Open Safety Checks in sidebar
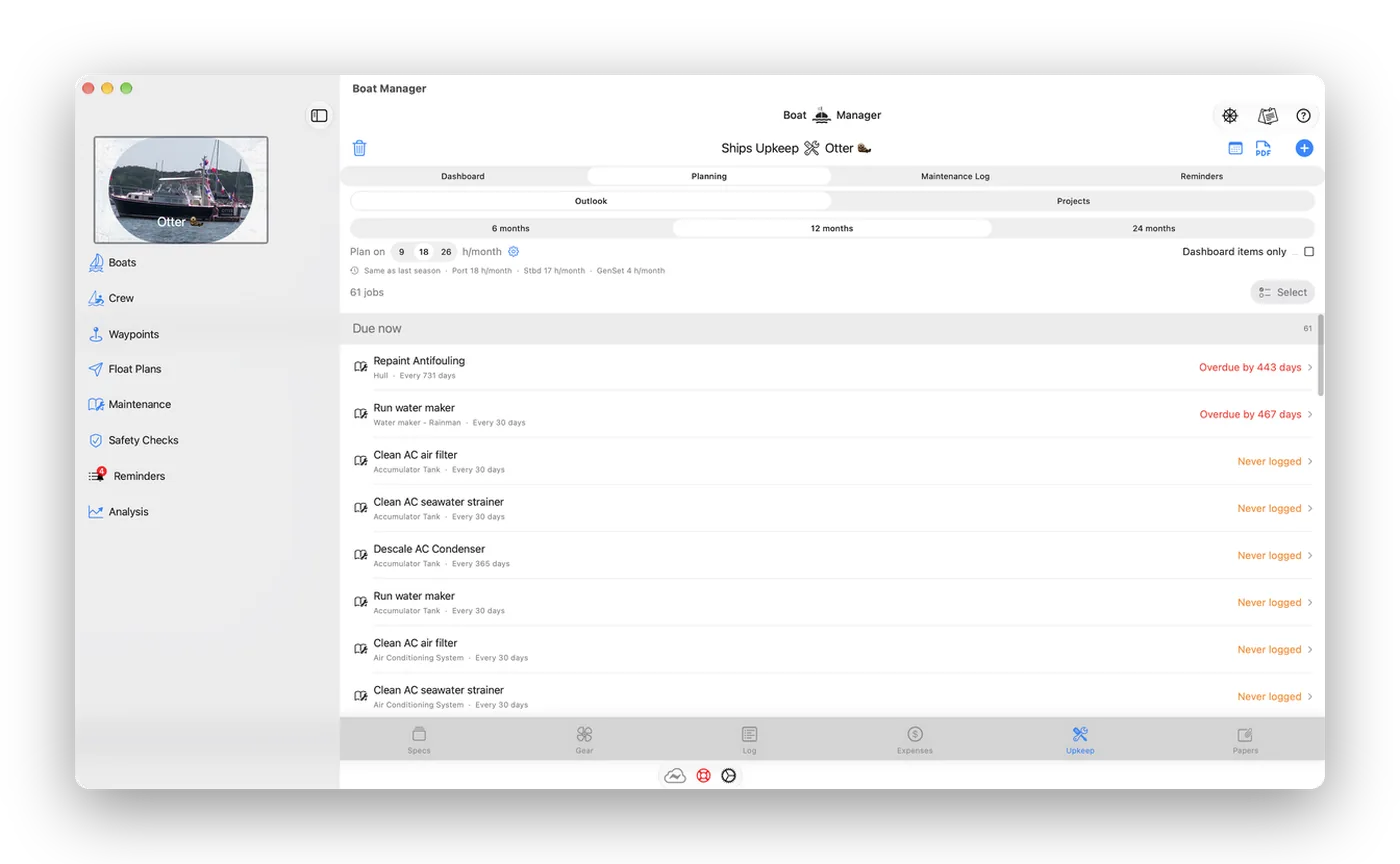The height and width of the screenshot is (864, 1400). pyautogui.click(x=143, y=440)
